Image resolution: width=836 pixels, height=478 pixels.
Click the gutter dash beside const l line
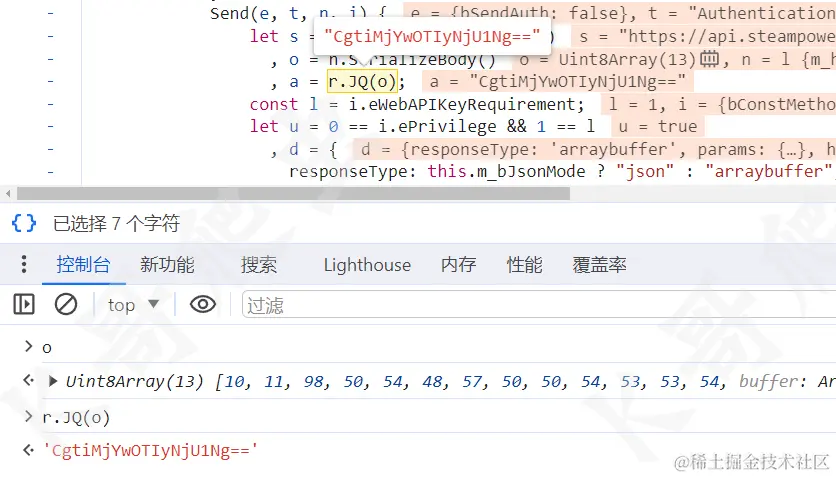coord(51,104)
